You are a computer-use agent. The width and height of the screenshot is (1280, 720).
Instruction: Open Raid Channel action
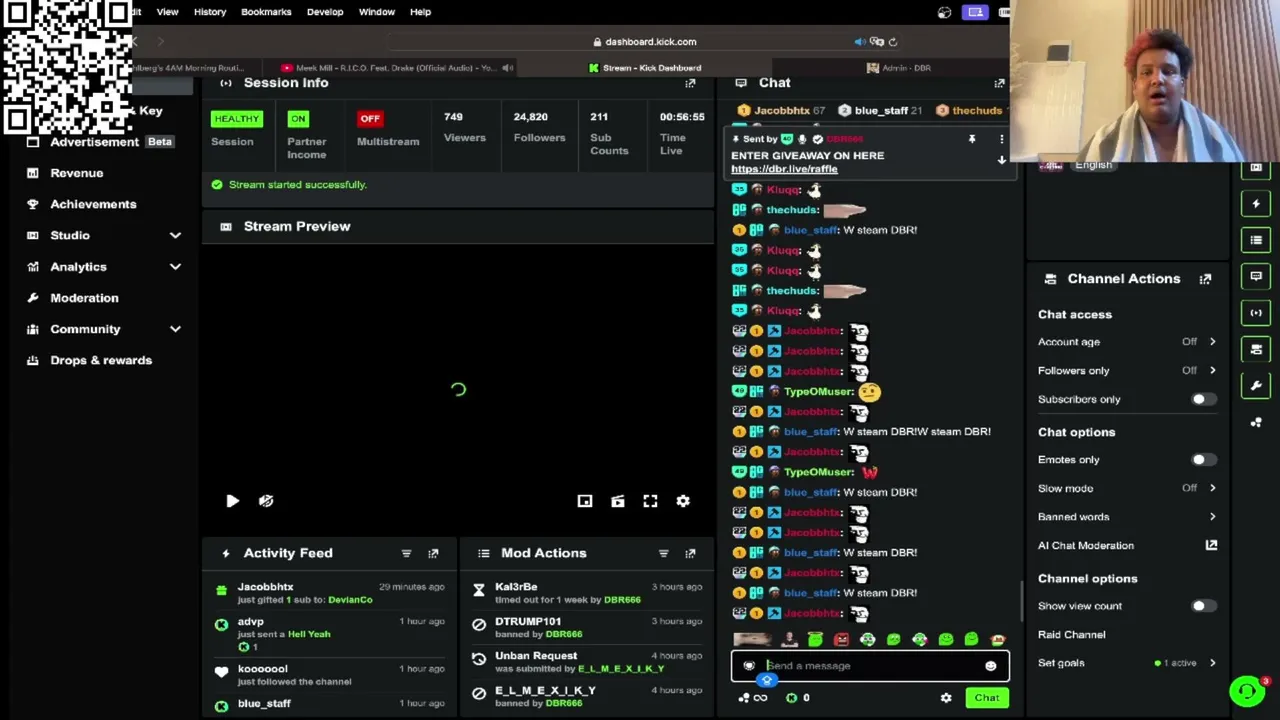click(1072, 635)
